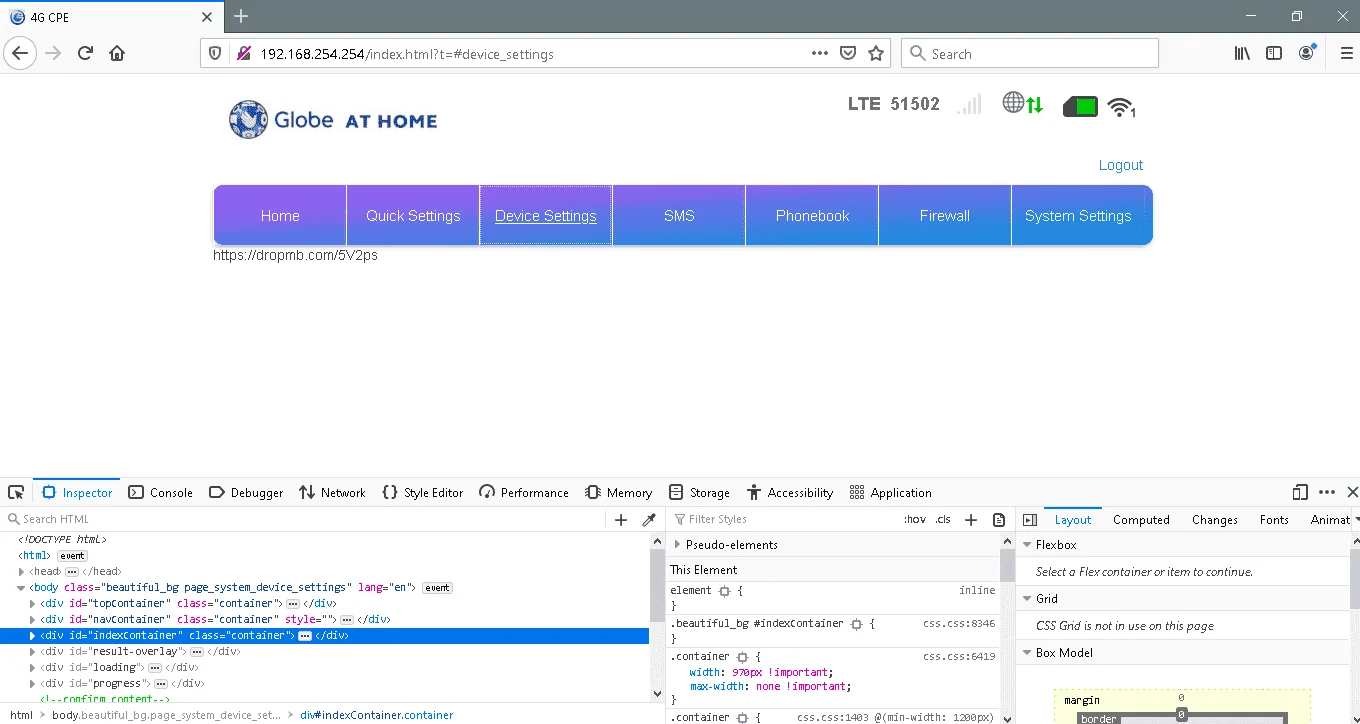
Task: Toggle the .cls class panel
Action: (x=943, y=520)
